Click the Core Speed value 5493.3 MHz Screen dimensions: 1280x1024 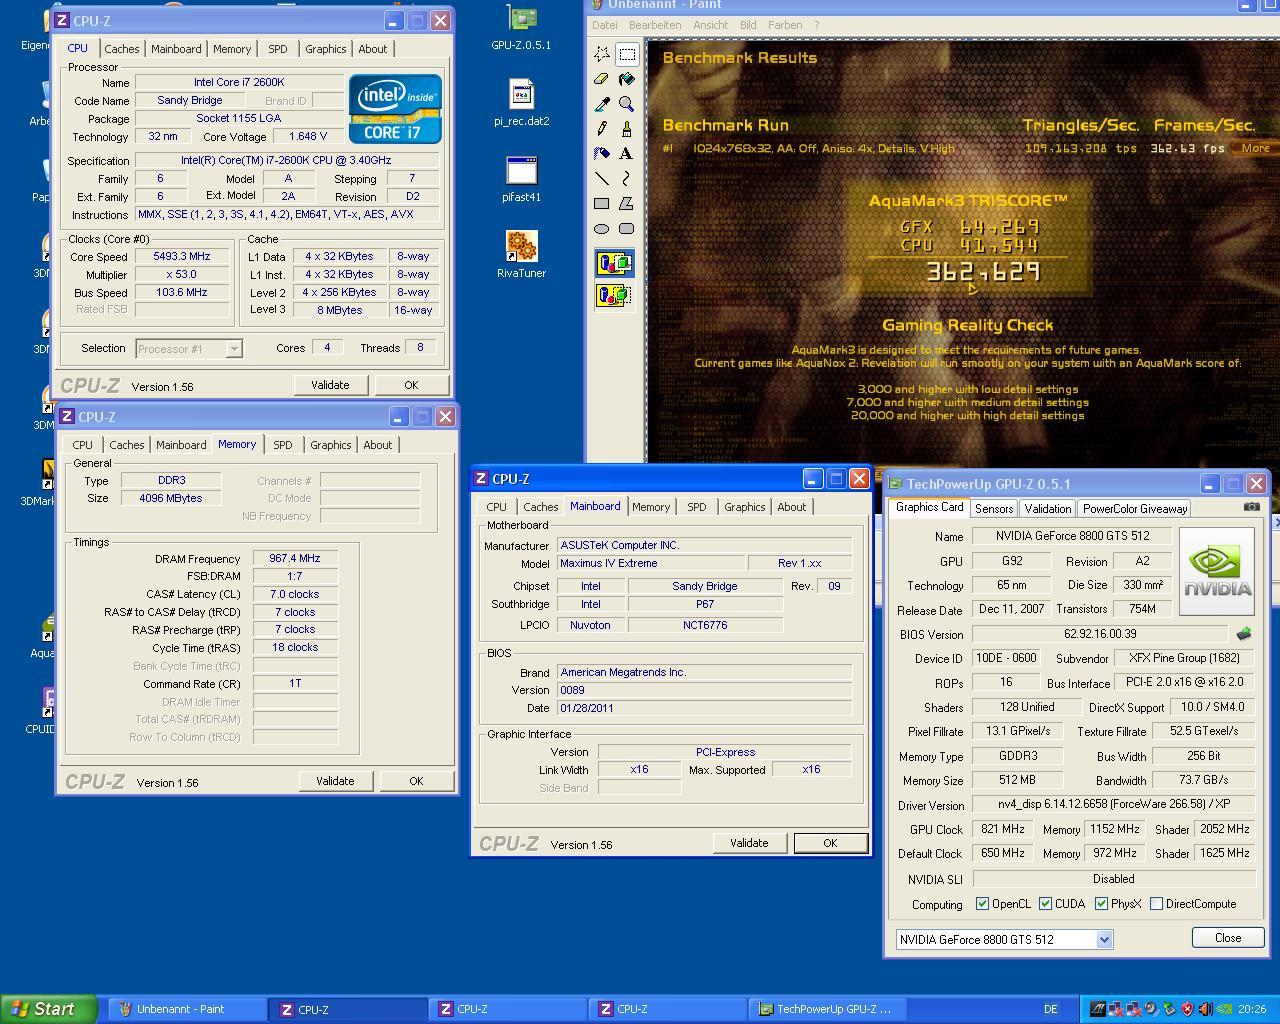[x=182, y=257]
